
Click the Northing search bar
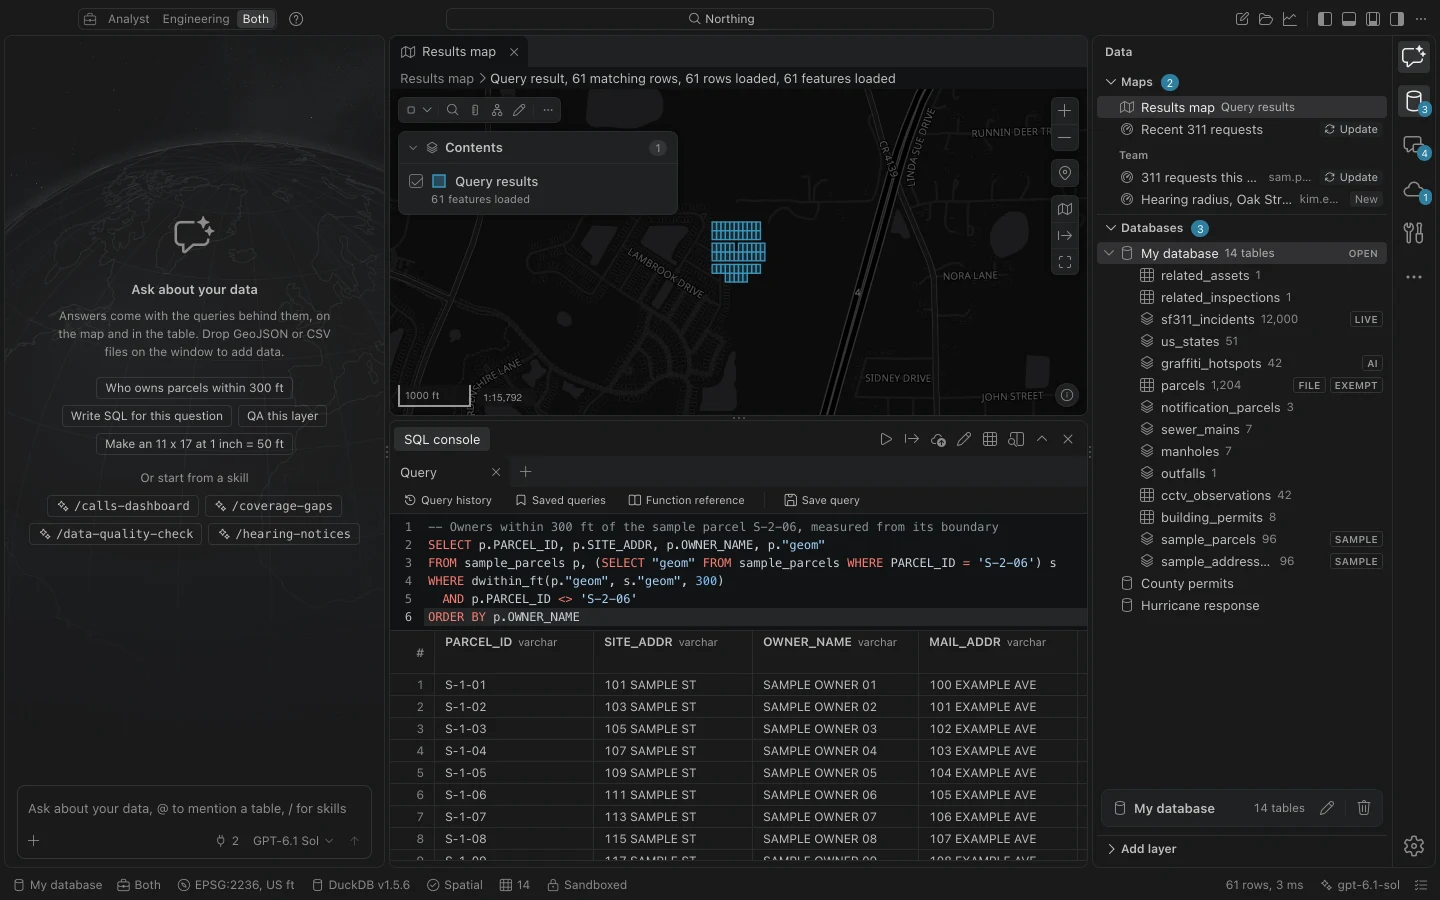(x=720, y=19)
